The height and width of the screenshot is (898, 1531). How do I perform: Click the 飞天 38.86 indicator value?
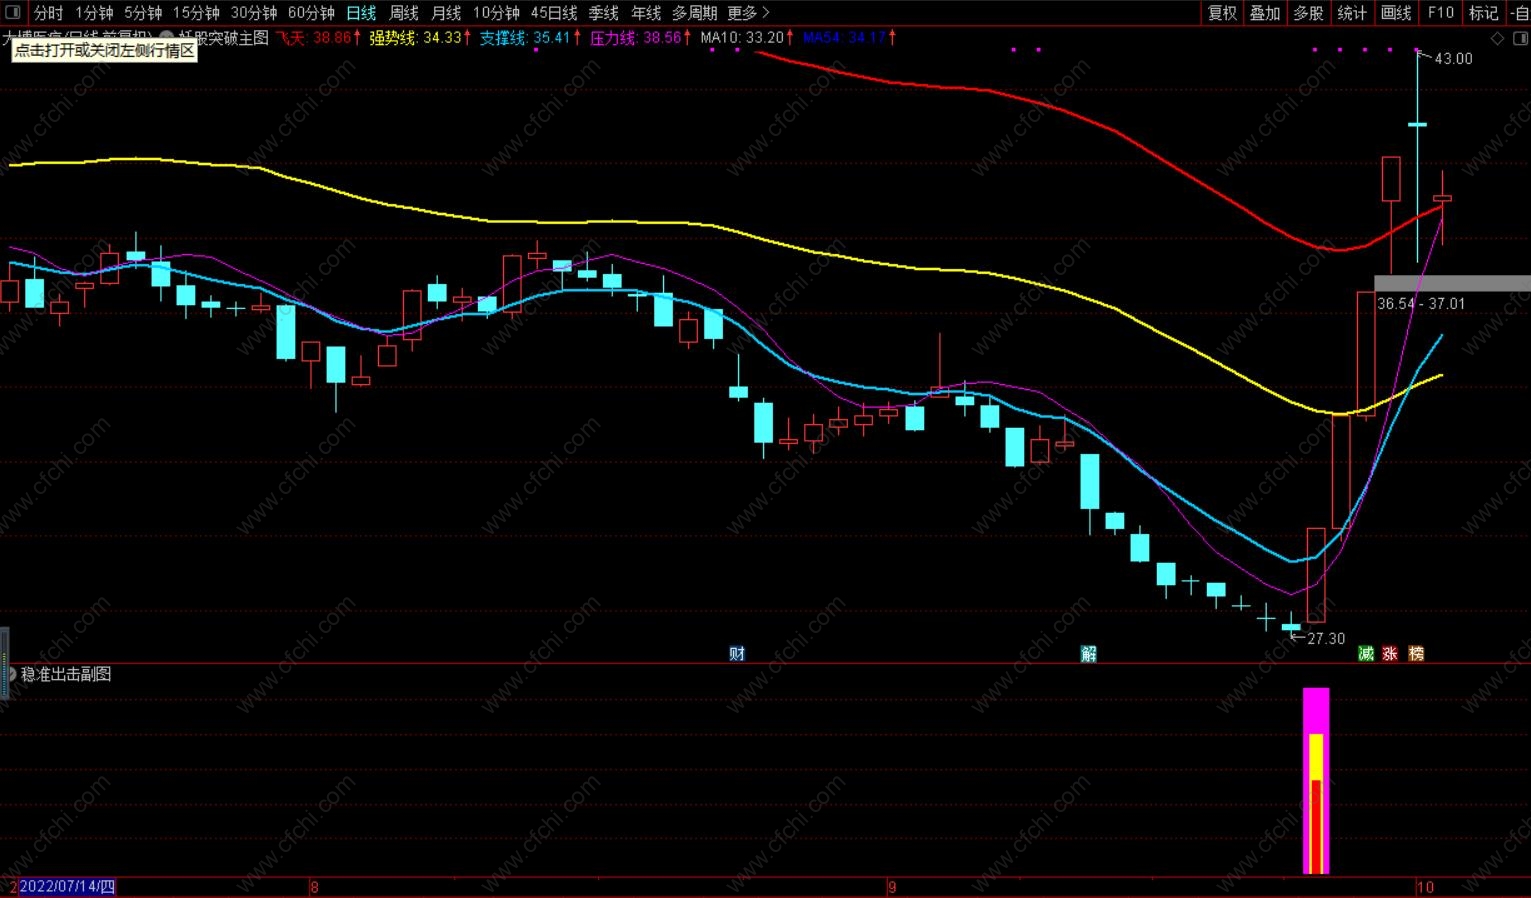318,37
